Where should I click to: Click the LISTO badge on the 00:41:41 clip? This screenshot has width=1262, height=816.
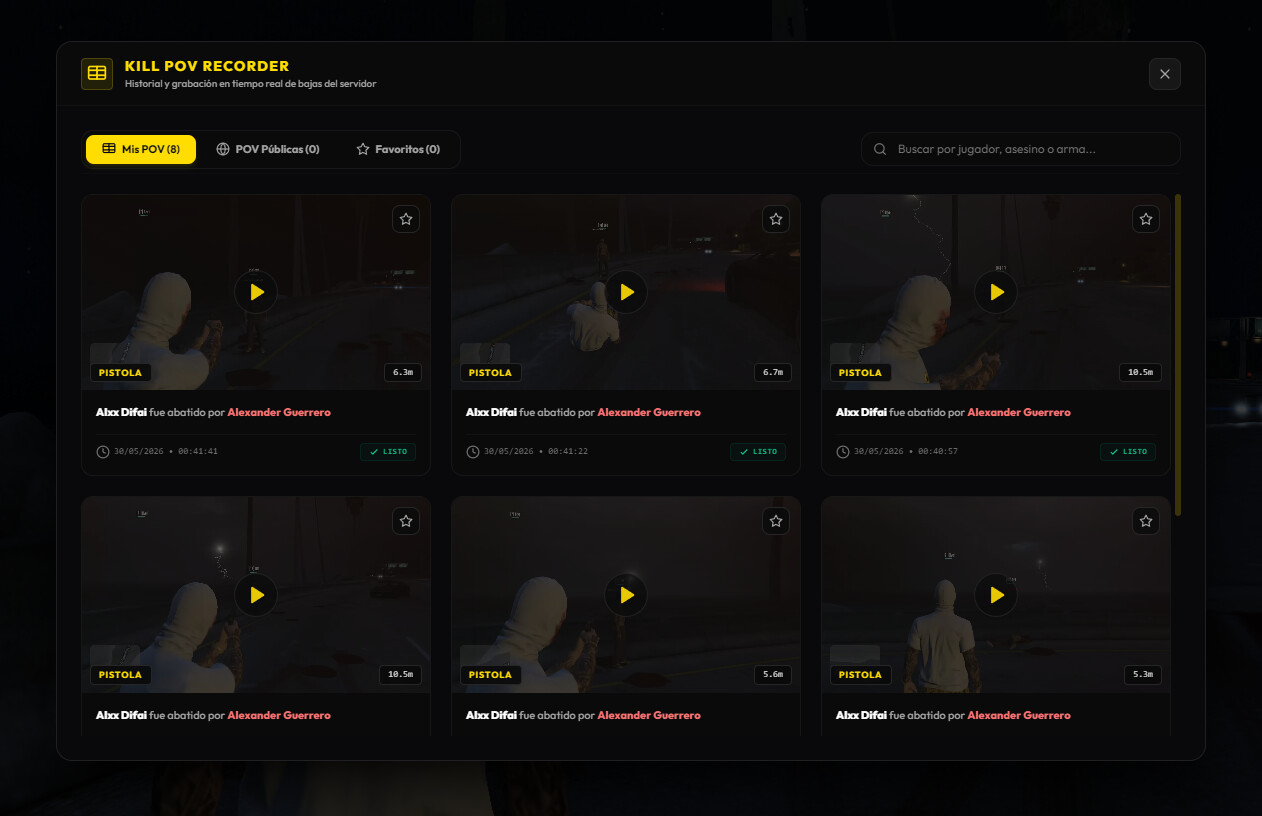click(x=388, y=452)
